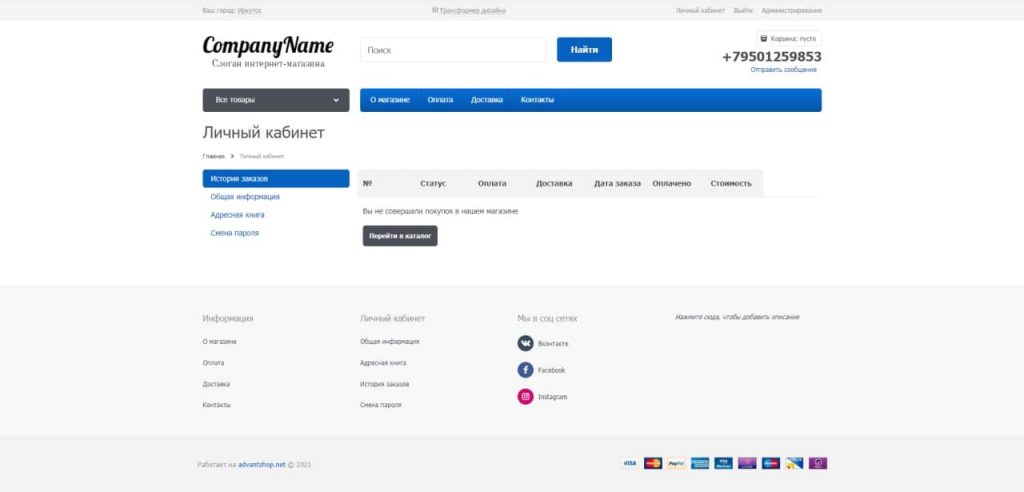Viewport: 1024px width, 492px height.
Task: Open the О магазине menu item
Action: tap(390, 100)
